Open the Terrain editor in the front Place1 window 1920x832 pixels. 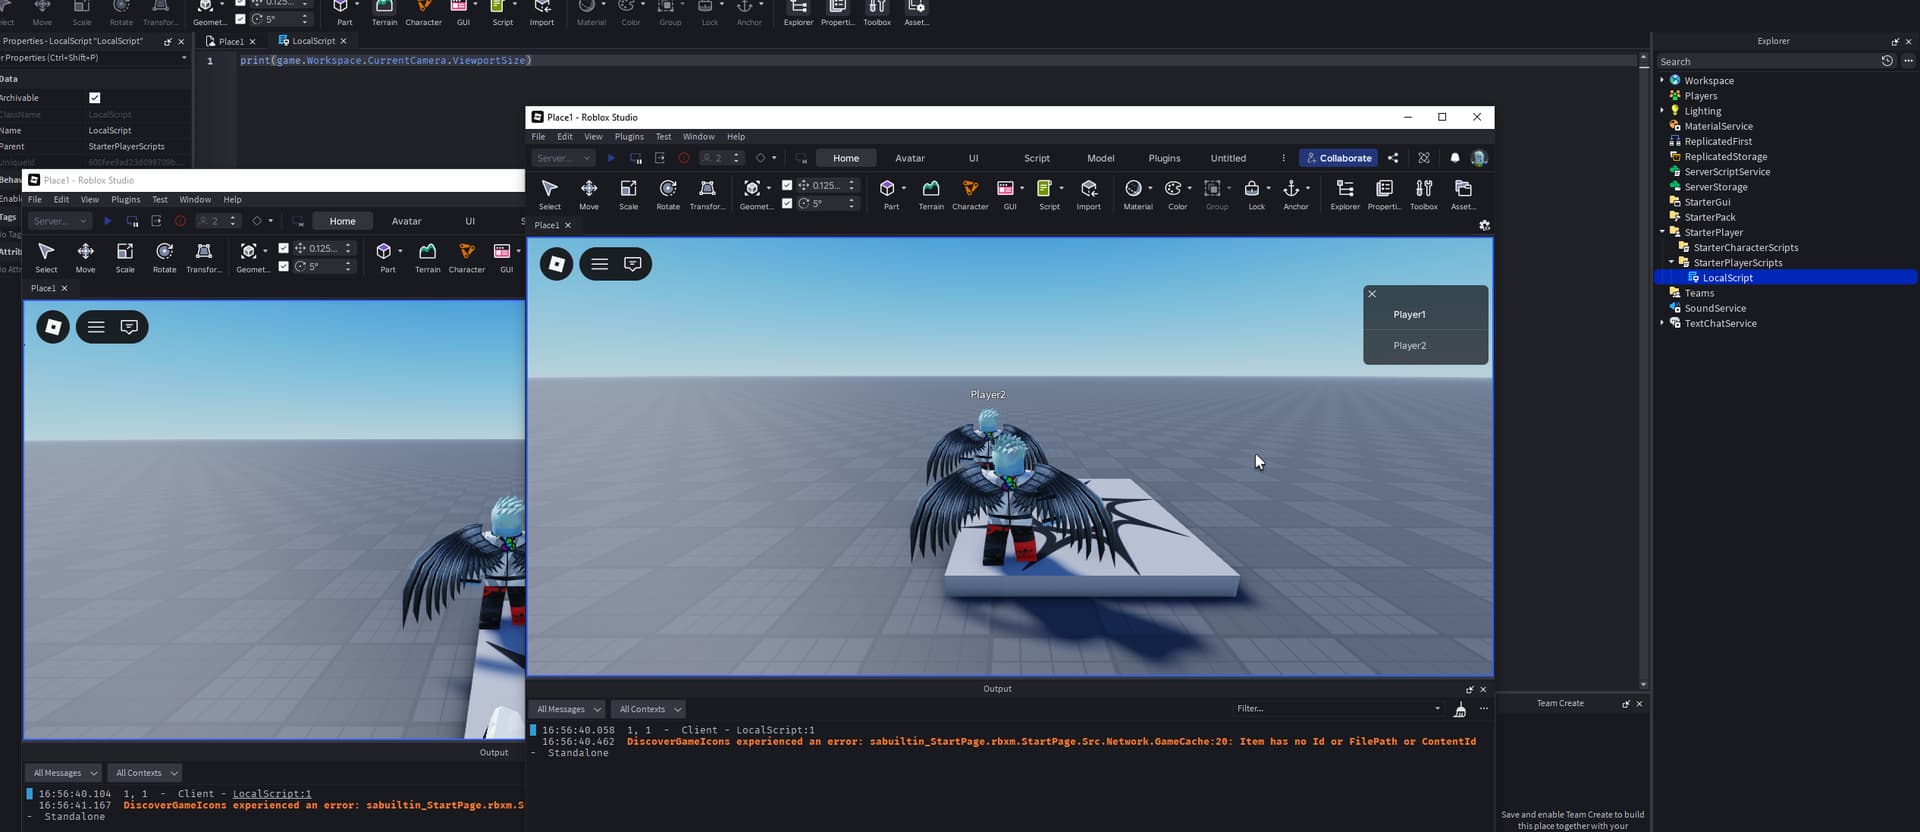point(931,193)
